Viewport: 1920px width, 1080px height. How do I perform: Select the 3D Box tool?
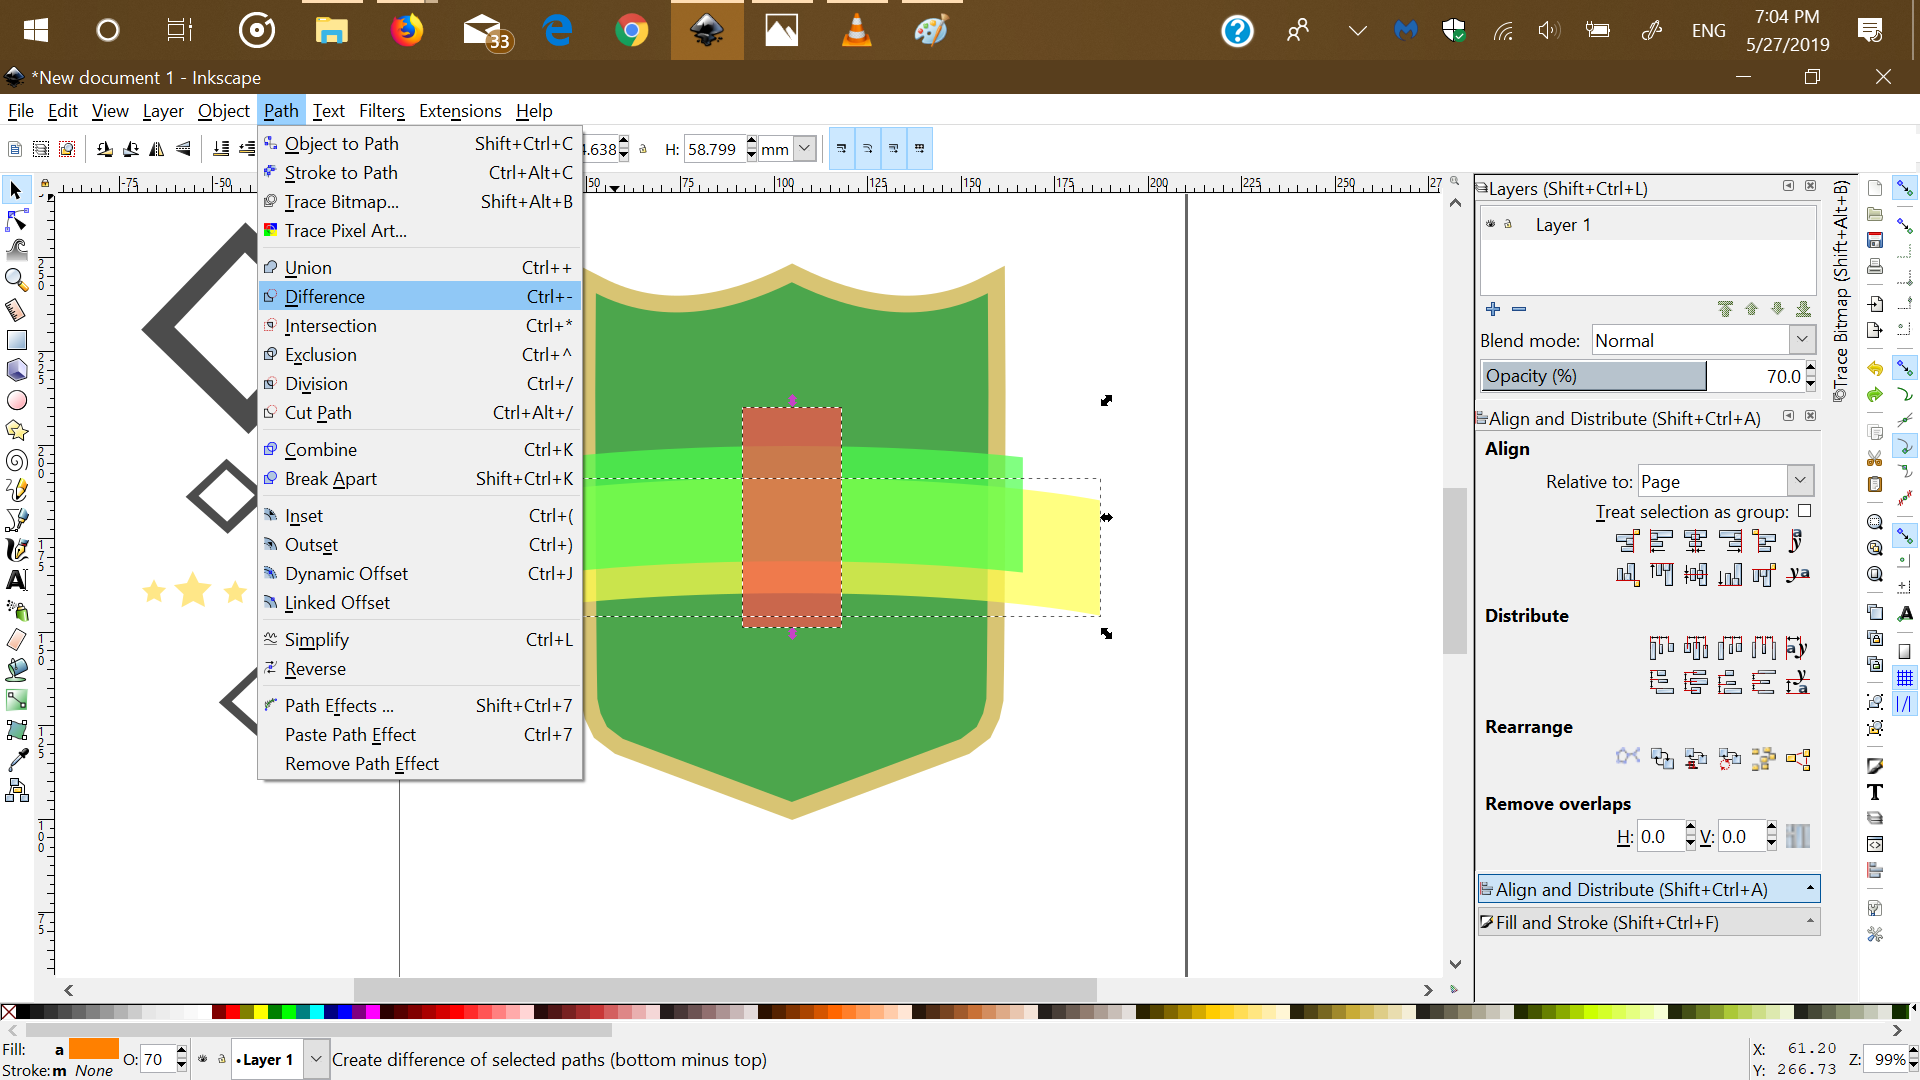pos(17,370)
